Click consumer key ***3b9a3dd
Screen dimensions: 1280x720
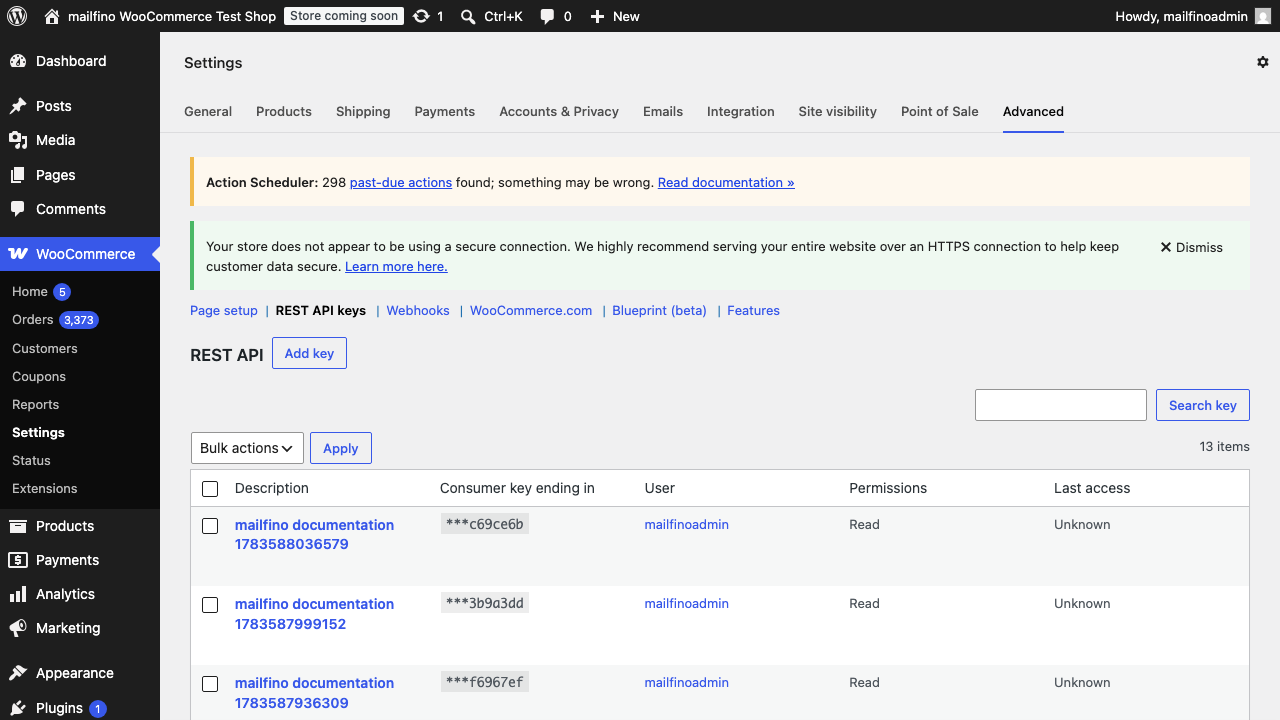click(485, 603)
